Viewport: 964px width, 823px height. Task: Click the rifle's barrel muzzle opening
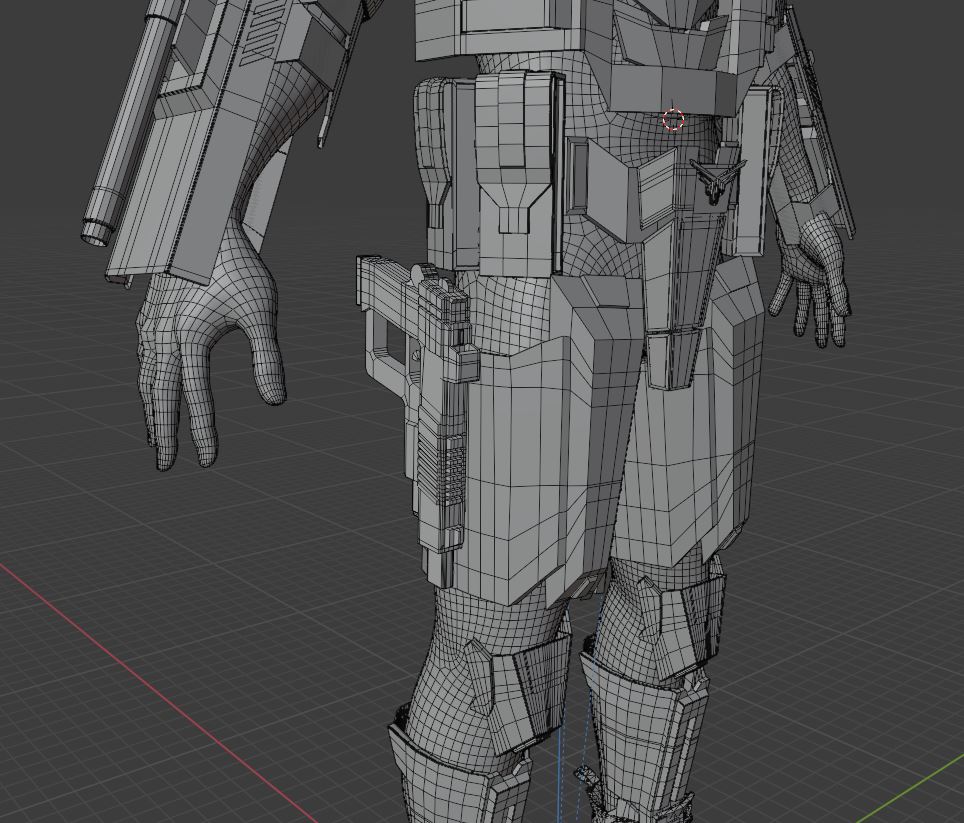coord(97,235)
